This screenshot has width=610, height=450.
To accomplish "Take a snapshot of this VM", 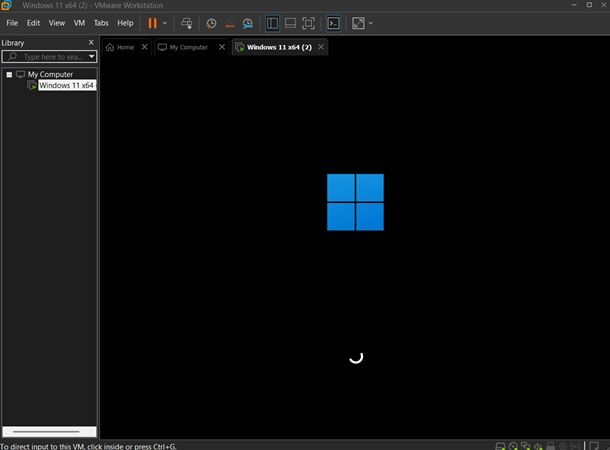I will [211, 23].
